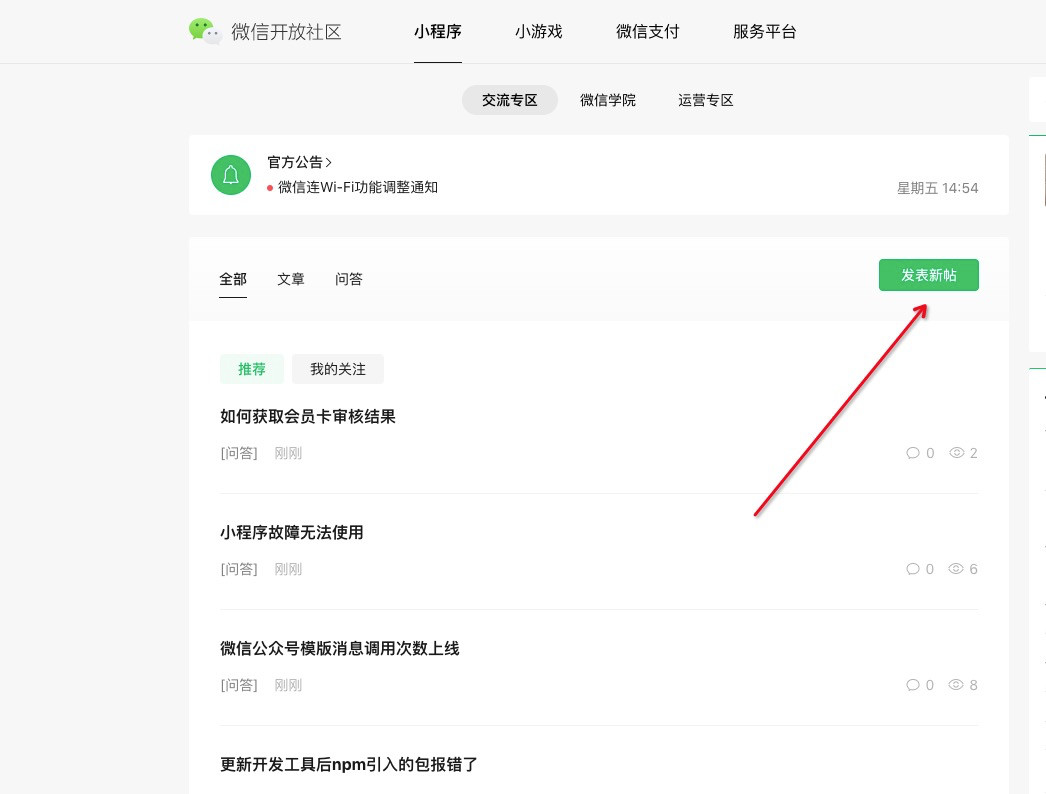This screenshot has height=794, width=1046.
Task: Click comment icon on 微信公众号模版消息调用次数上线 post
Action: coord(913,685)
